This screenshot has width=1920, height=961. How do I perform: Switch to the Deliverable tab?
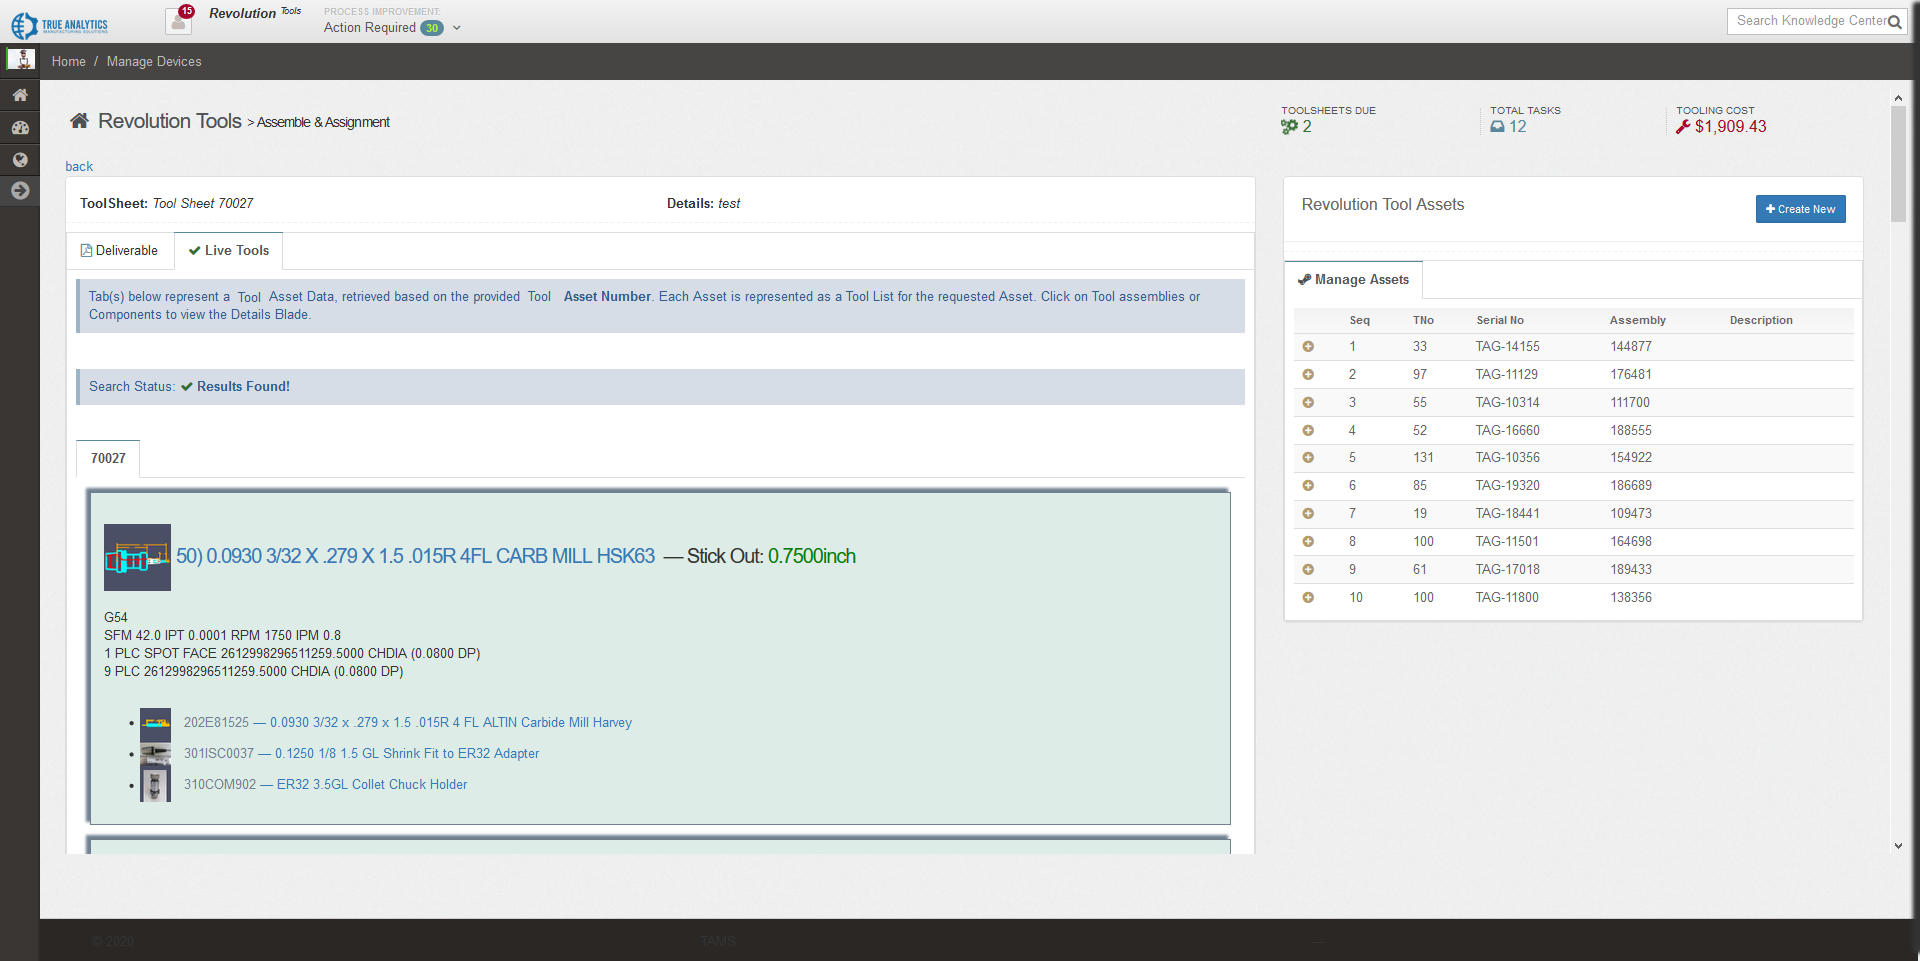(x=120, y=251)
